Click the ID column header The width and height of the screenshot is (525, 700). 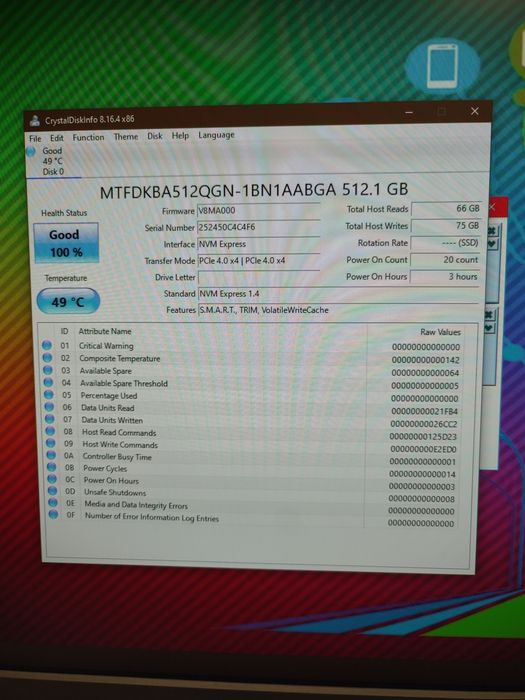(x=64, y=331)
